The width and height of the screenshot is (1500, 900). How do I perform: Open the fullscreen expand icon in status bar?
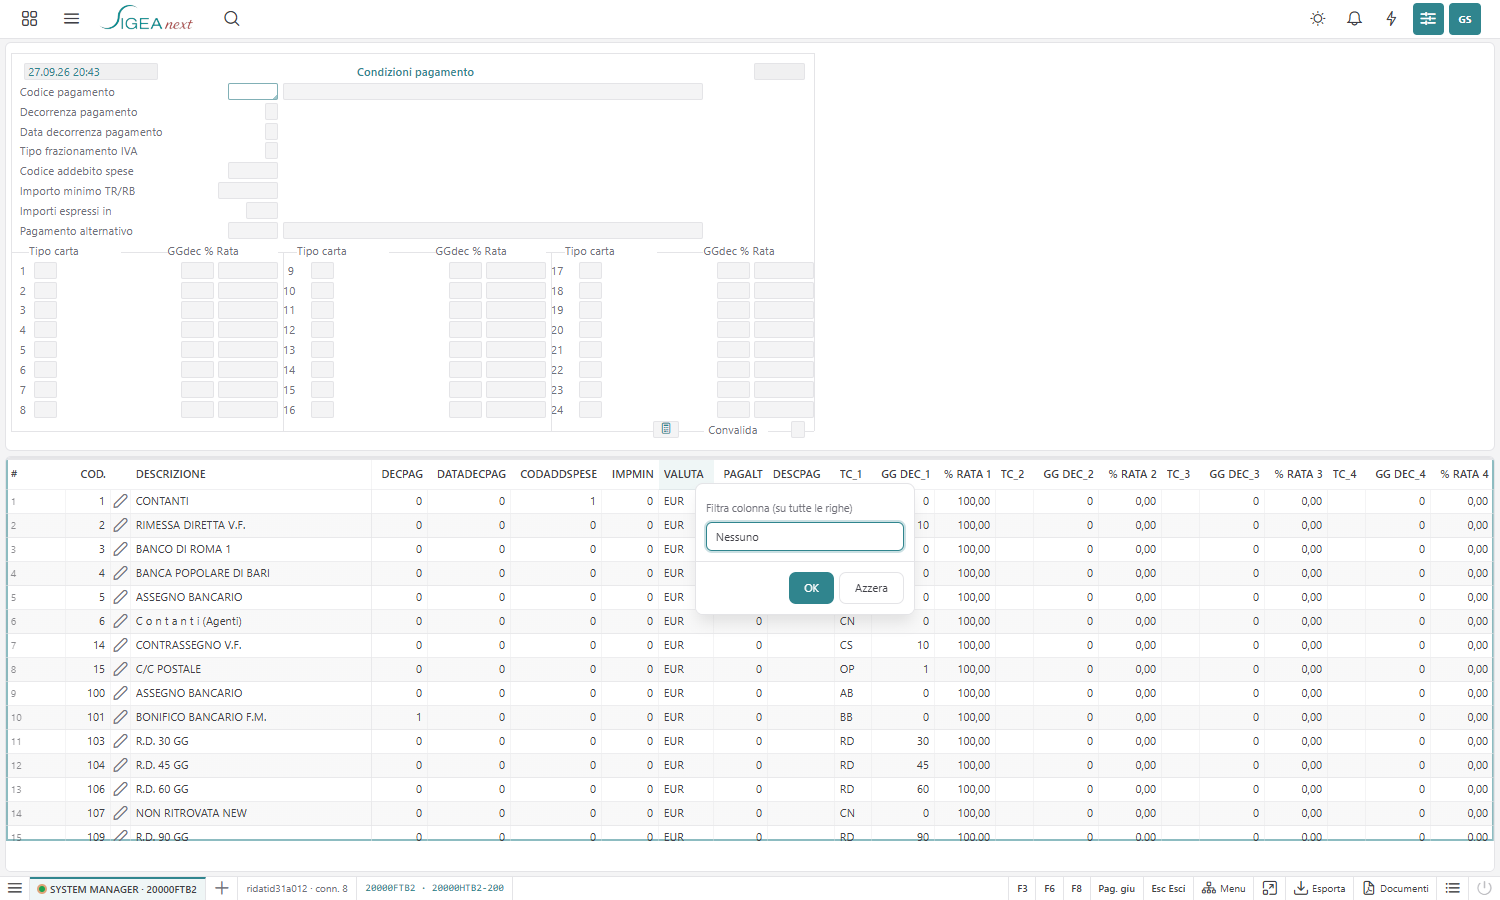pos(1270,888)
